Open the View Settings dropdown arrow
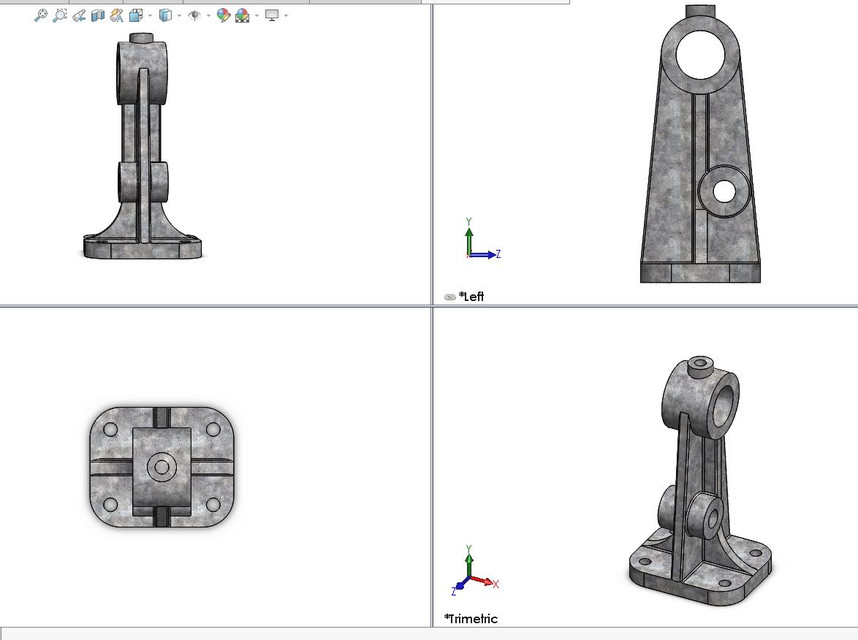 [x=286, y=16]
